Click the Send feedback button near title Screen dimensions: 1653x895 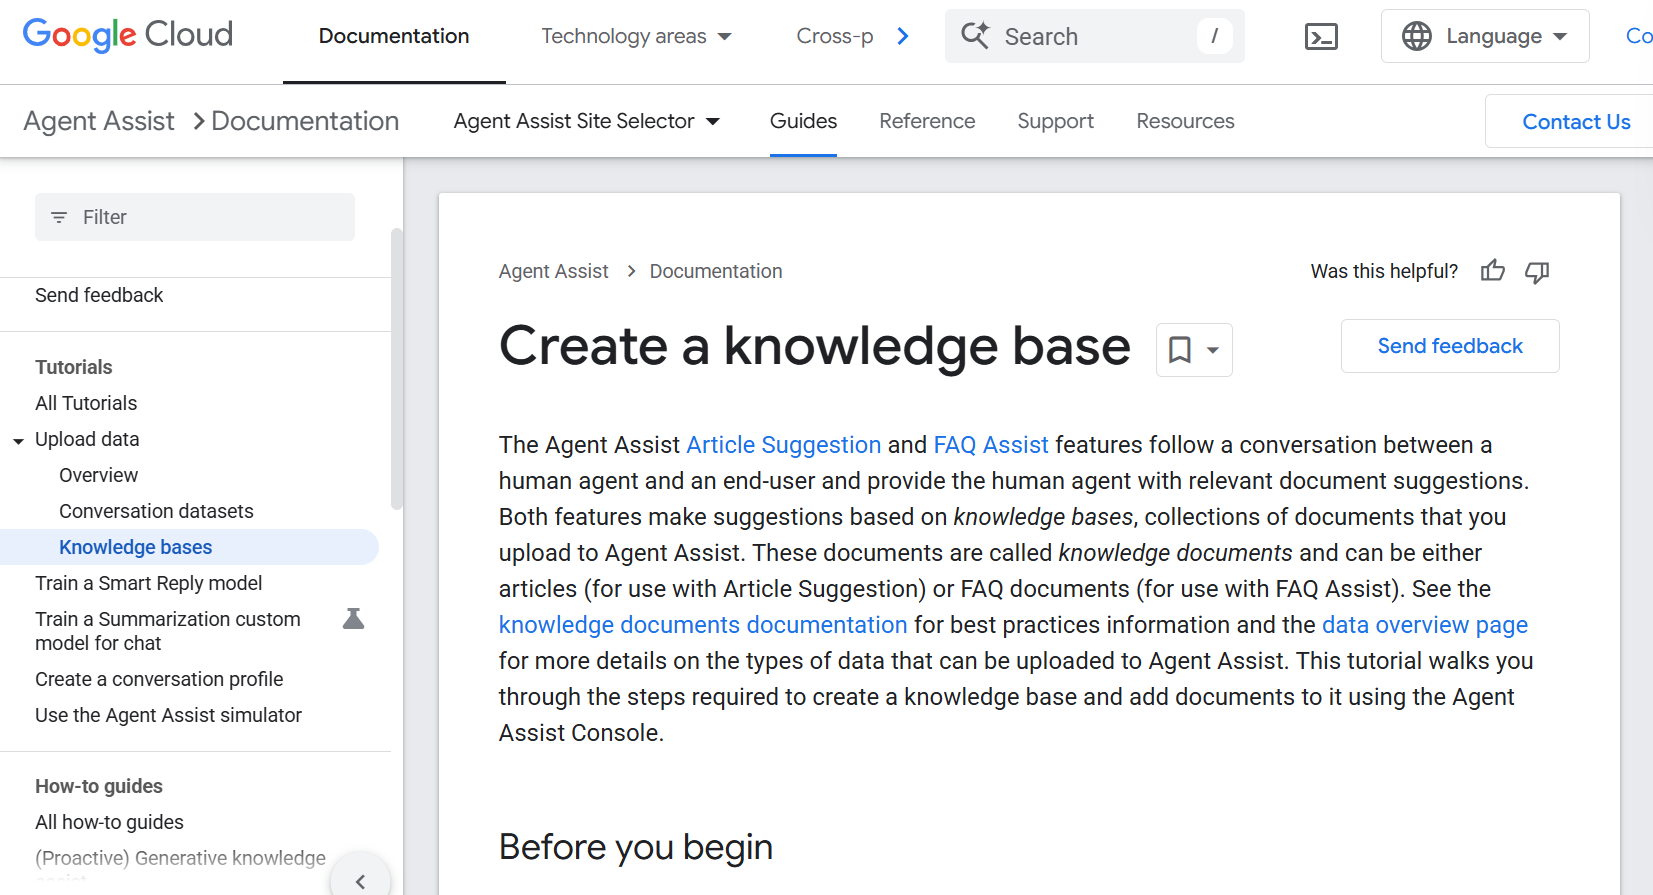click(1450, 346)
